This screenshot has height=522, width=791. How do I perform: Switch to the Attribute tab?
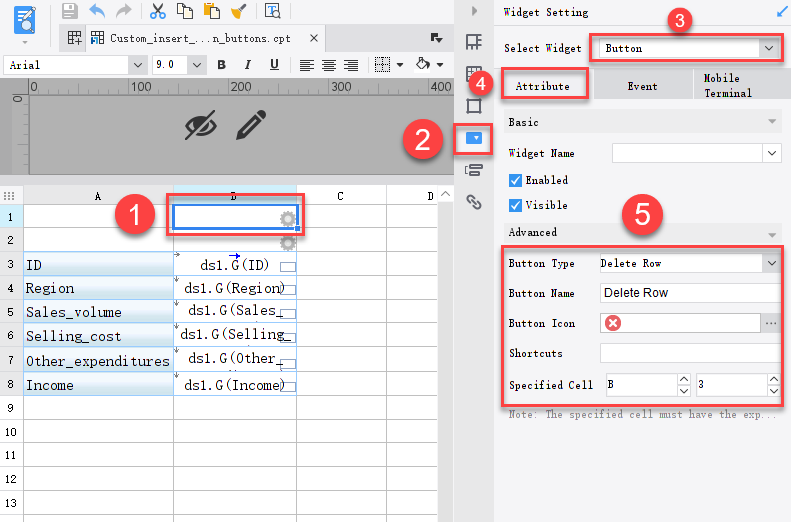pos(544,86)
